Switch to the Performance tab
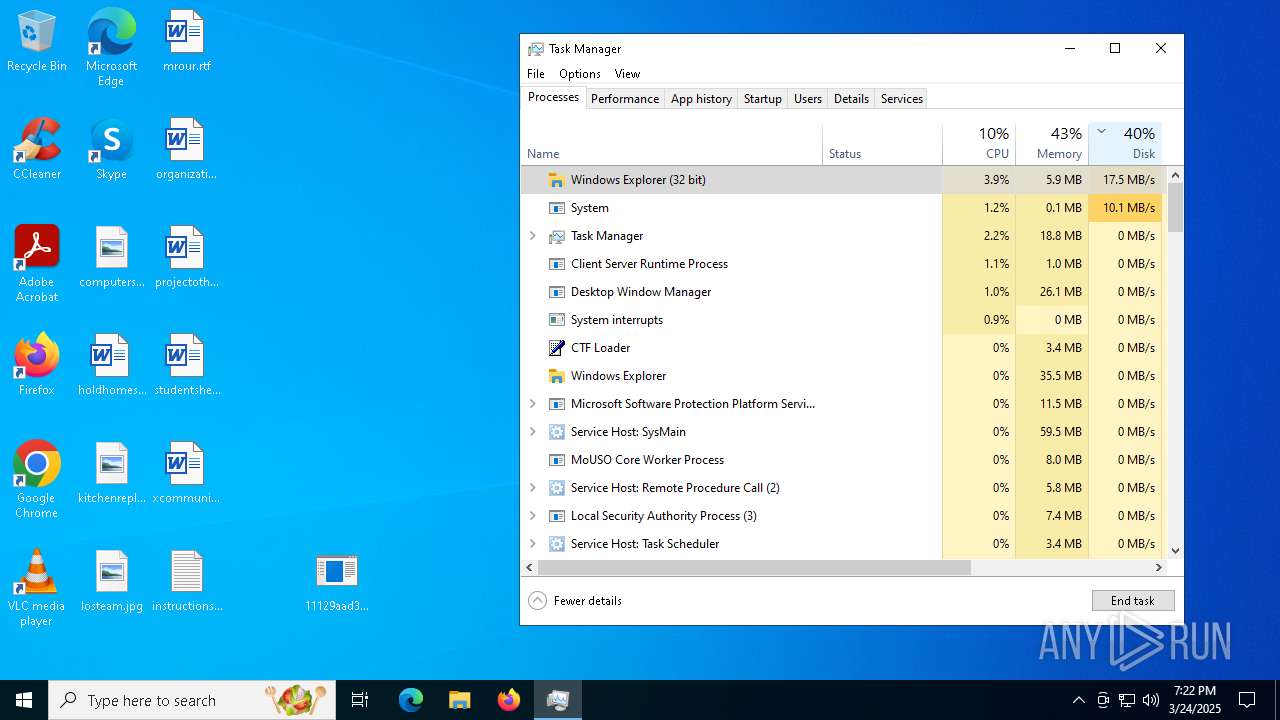The width and height of the screenshot is (1280, 720). pos(625,98)
